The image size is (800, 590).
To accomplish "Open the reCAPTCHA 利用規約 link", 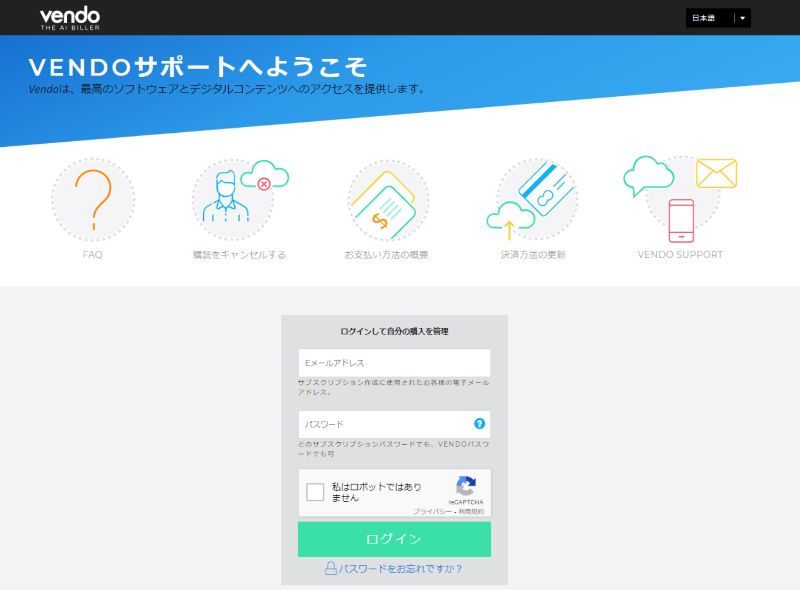I will tap(471, 511).
